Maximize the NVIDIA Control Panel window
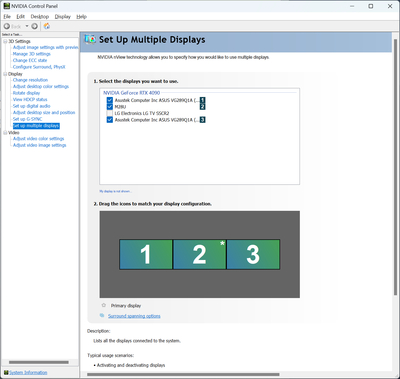 371,6
